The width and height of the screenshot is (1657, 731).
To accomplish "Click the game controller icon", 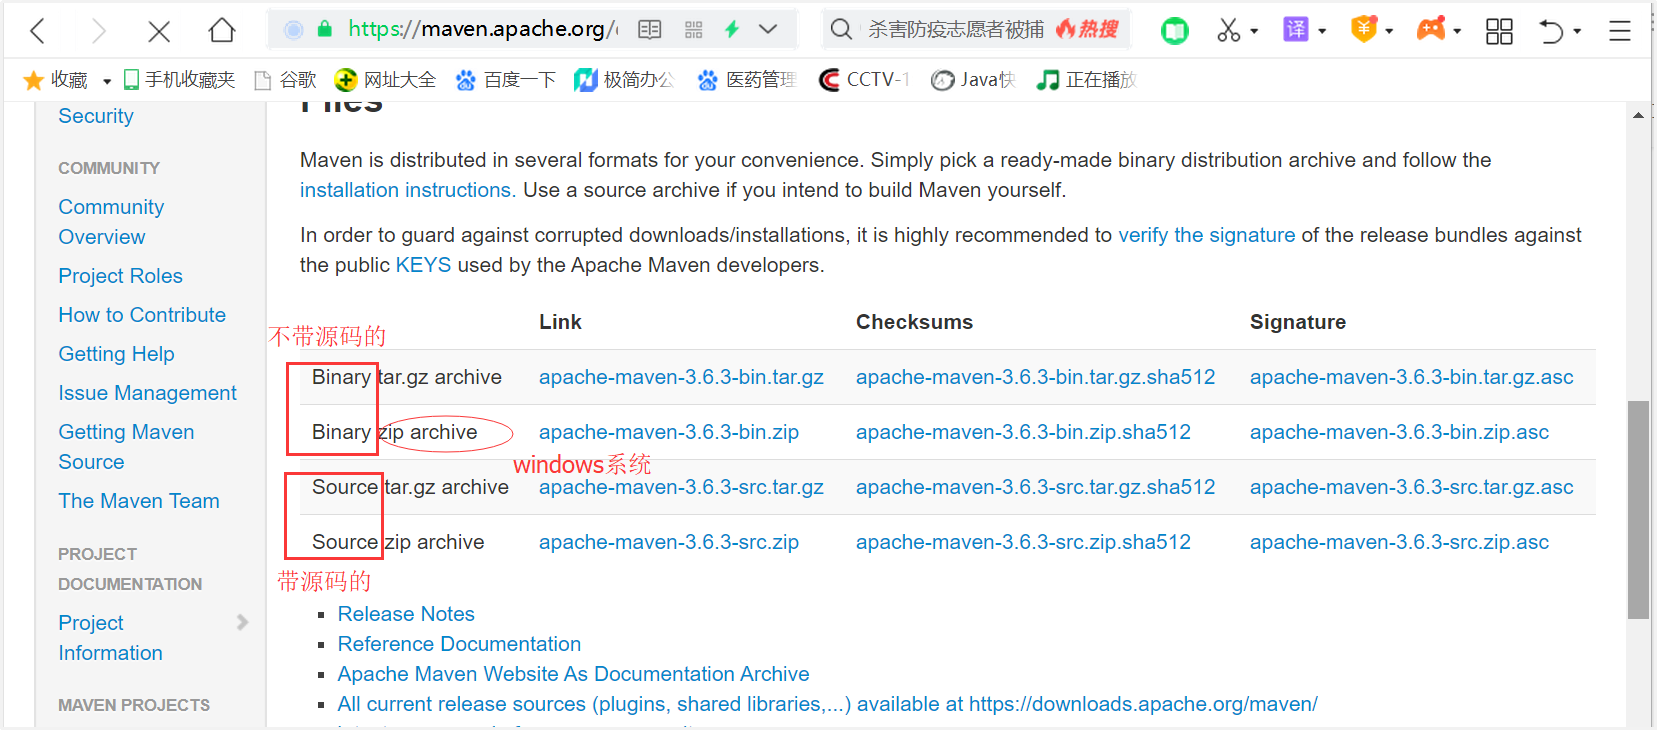I will click(x=1431, y=29).
